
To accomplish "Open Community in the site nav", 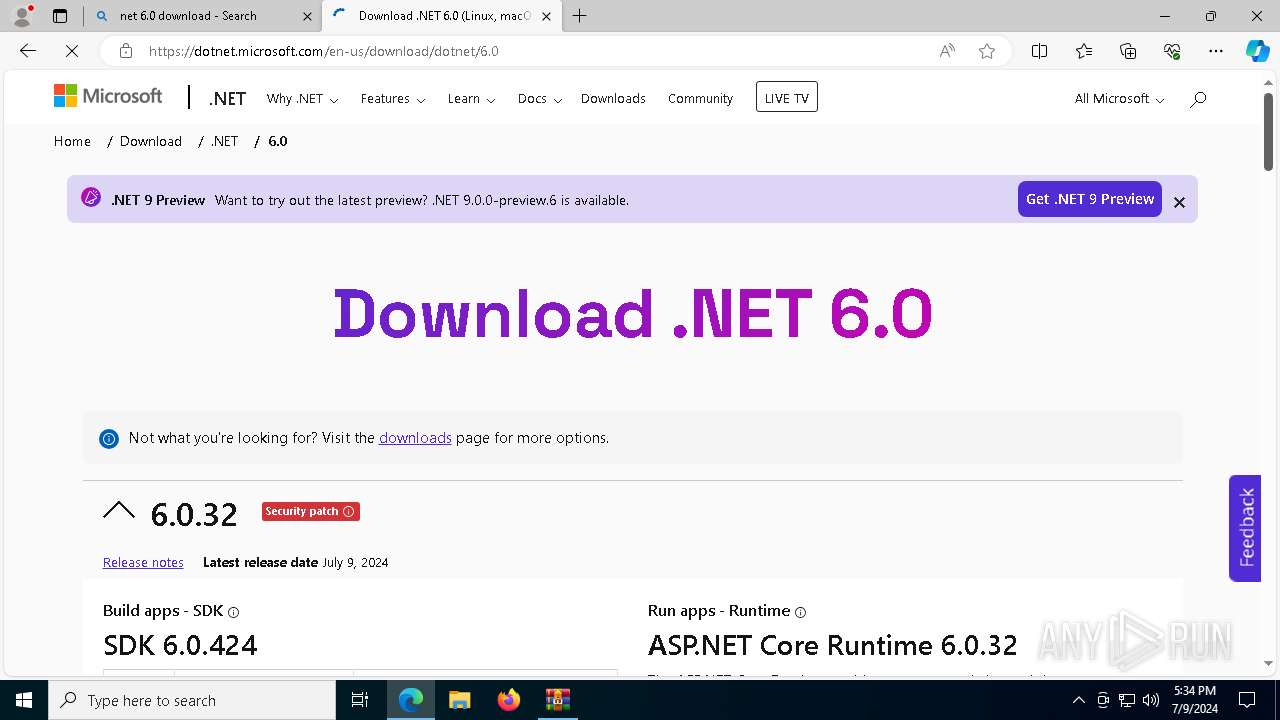I will 700,99.
